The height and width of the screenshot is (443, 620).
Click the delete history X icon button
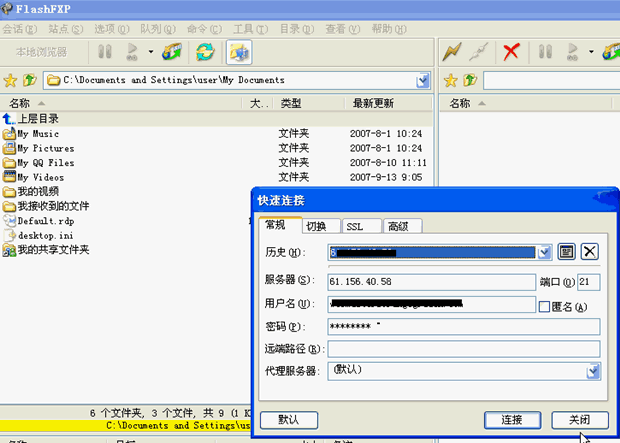pos(590,252)
